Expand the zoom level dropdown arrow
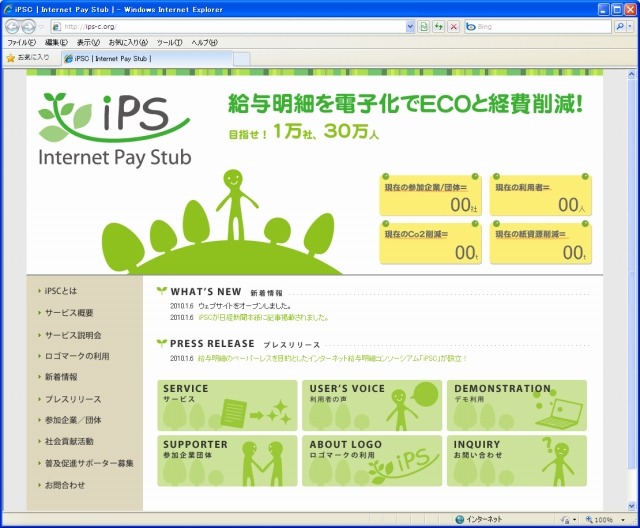This screenshot has height=528, width=640. (623, 520)
